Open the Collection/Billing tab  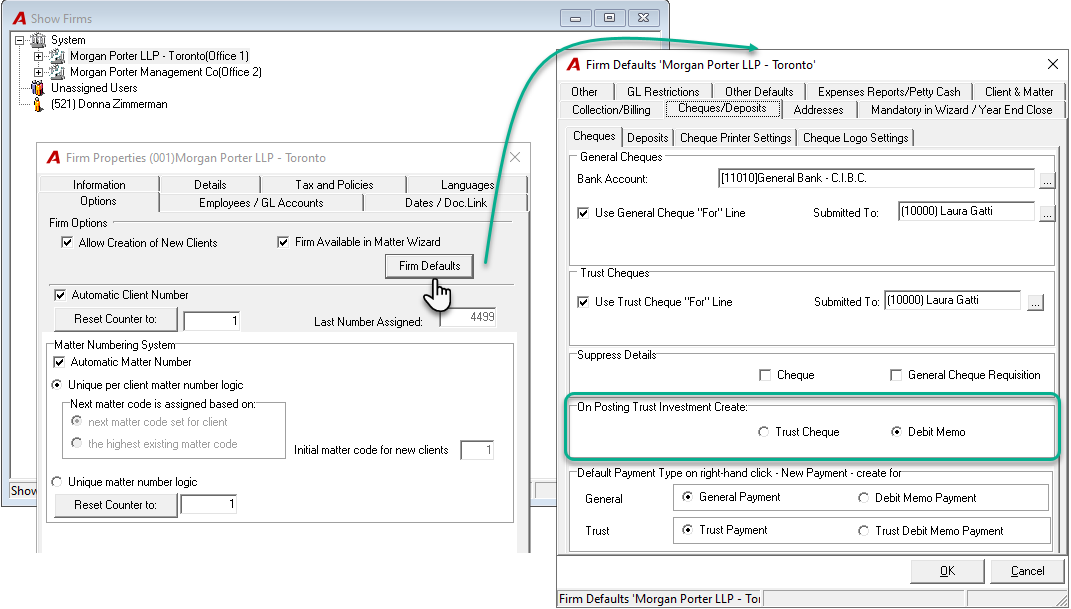611,110
